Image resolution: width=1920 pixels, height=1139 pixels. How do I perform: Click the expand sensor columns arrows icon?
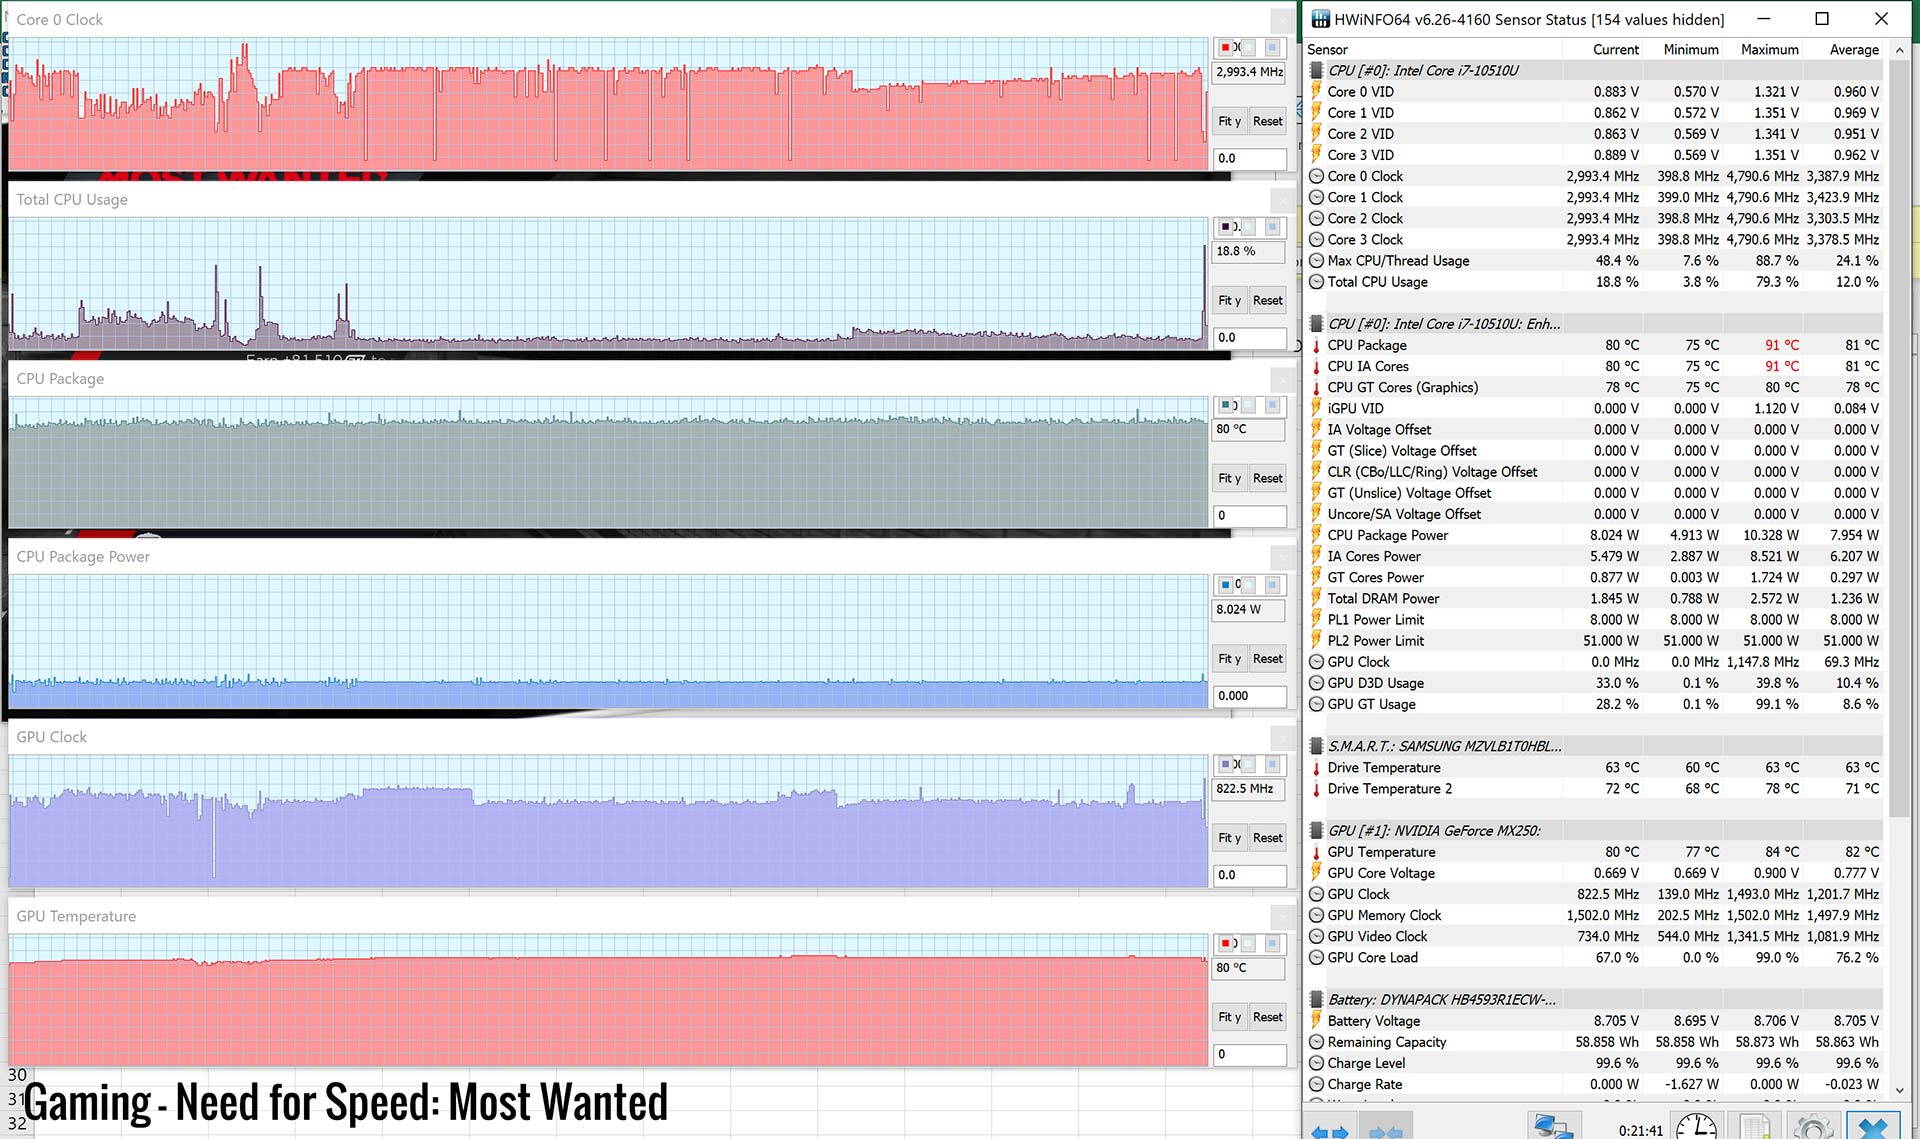(1331, 1132)
